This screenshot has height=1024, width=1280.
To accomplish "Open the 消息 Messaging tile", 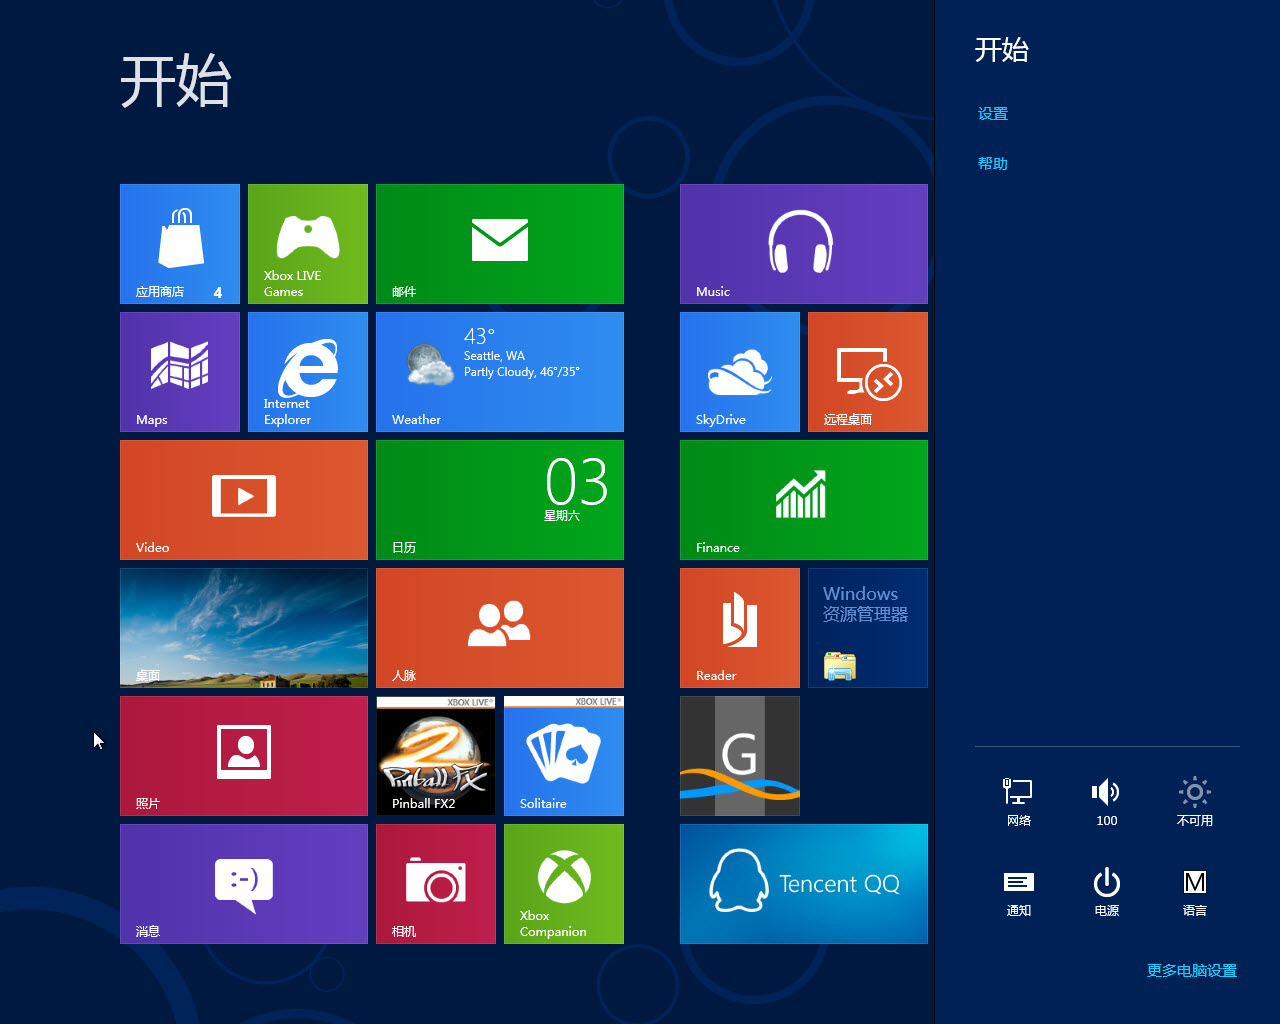I will pos(244,884).
